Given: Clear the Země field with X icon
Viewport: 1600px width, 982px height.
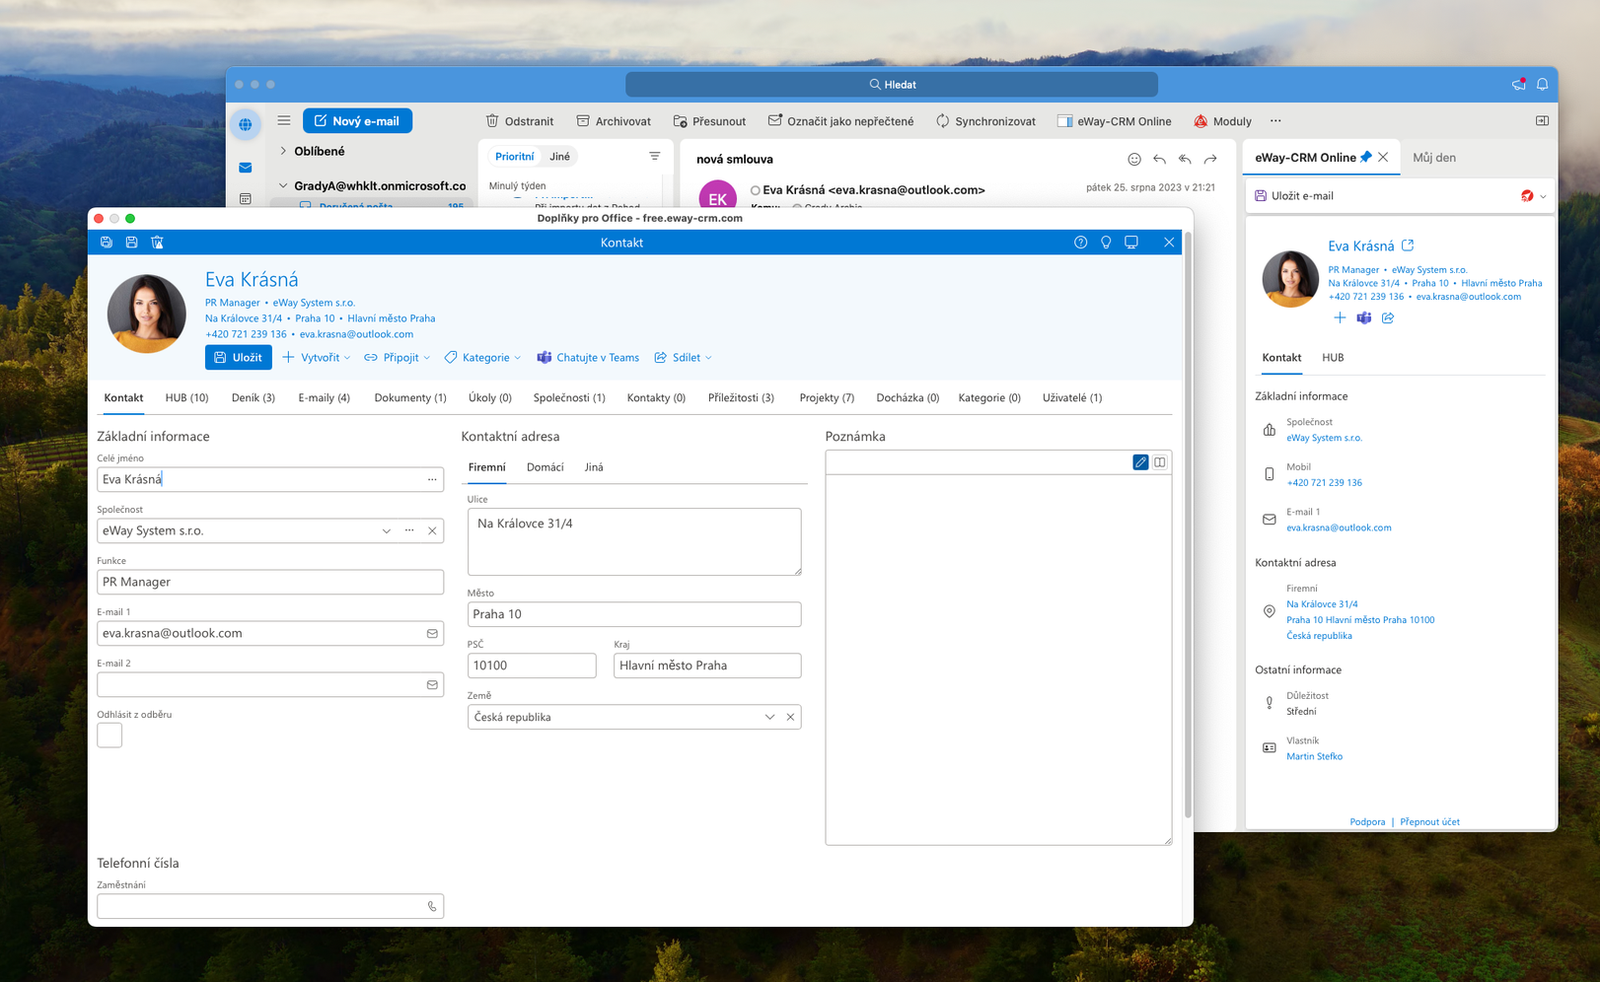Looking at the screenshot, I should tap(790, 717).
